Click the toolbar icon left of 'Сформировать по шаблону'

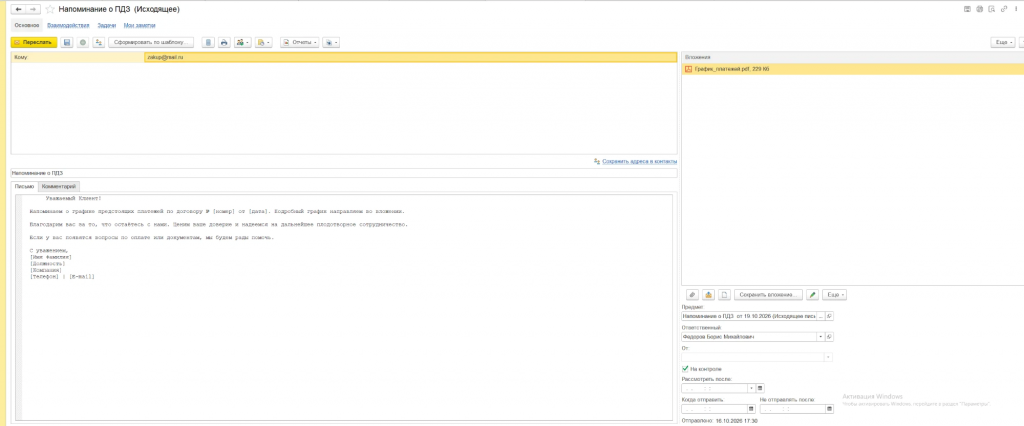click(99, 42)
